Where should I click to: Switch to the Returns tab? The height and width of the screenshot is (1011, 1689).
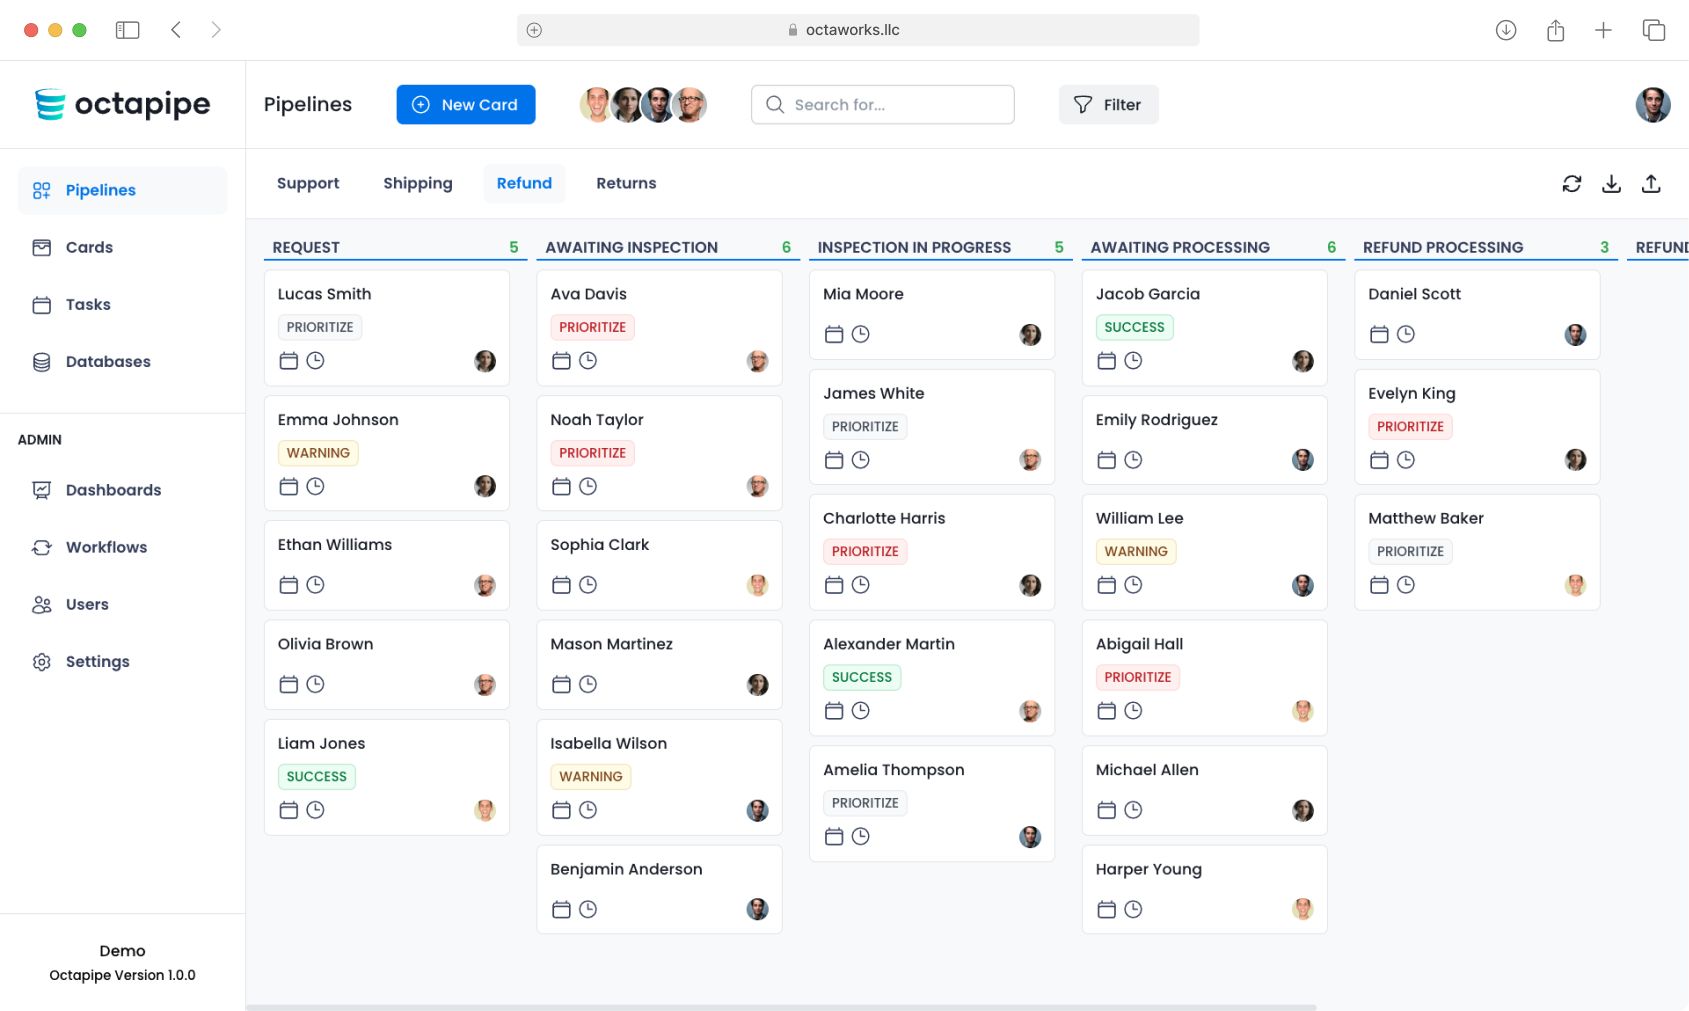(x=626, y=183)
